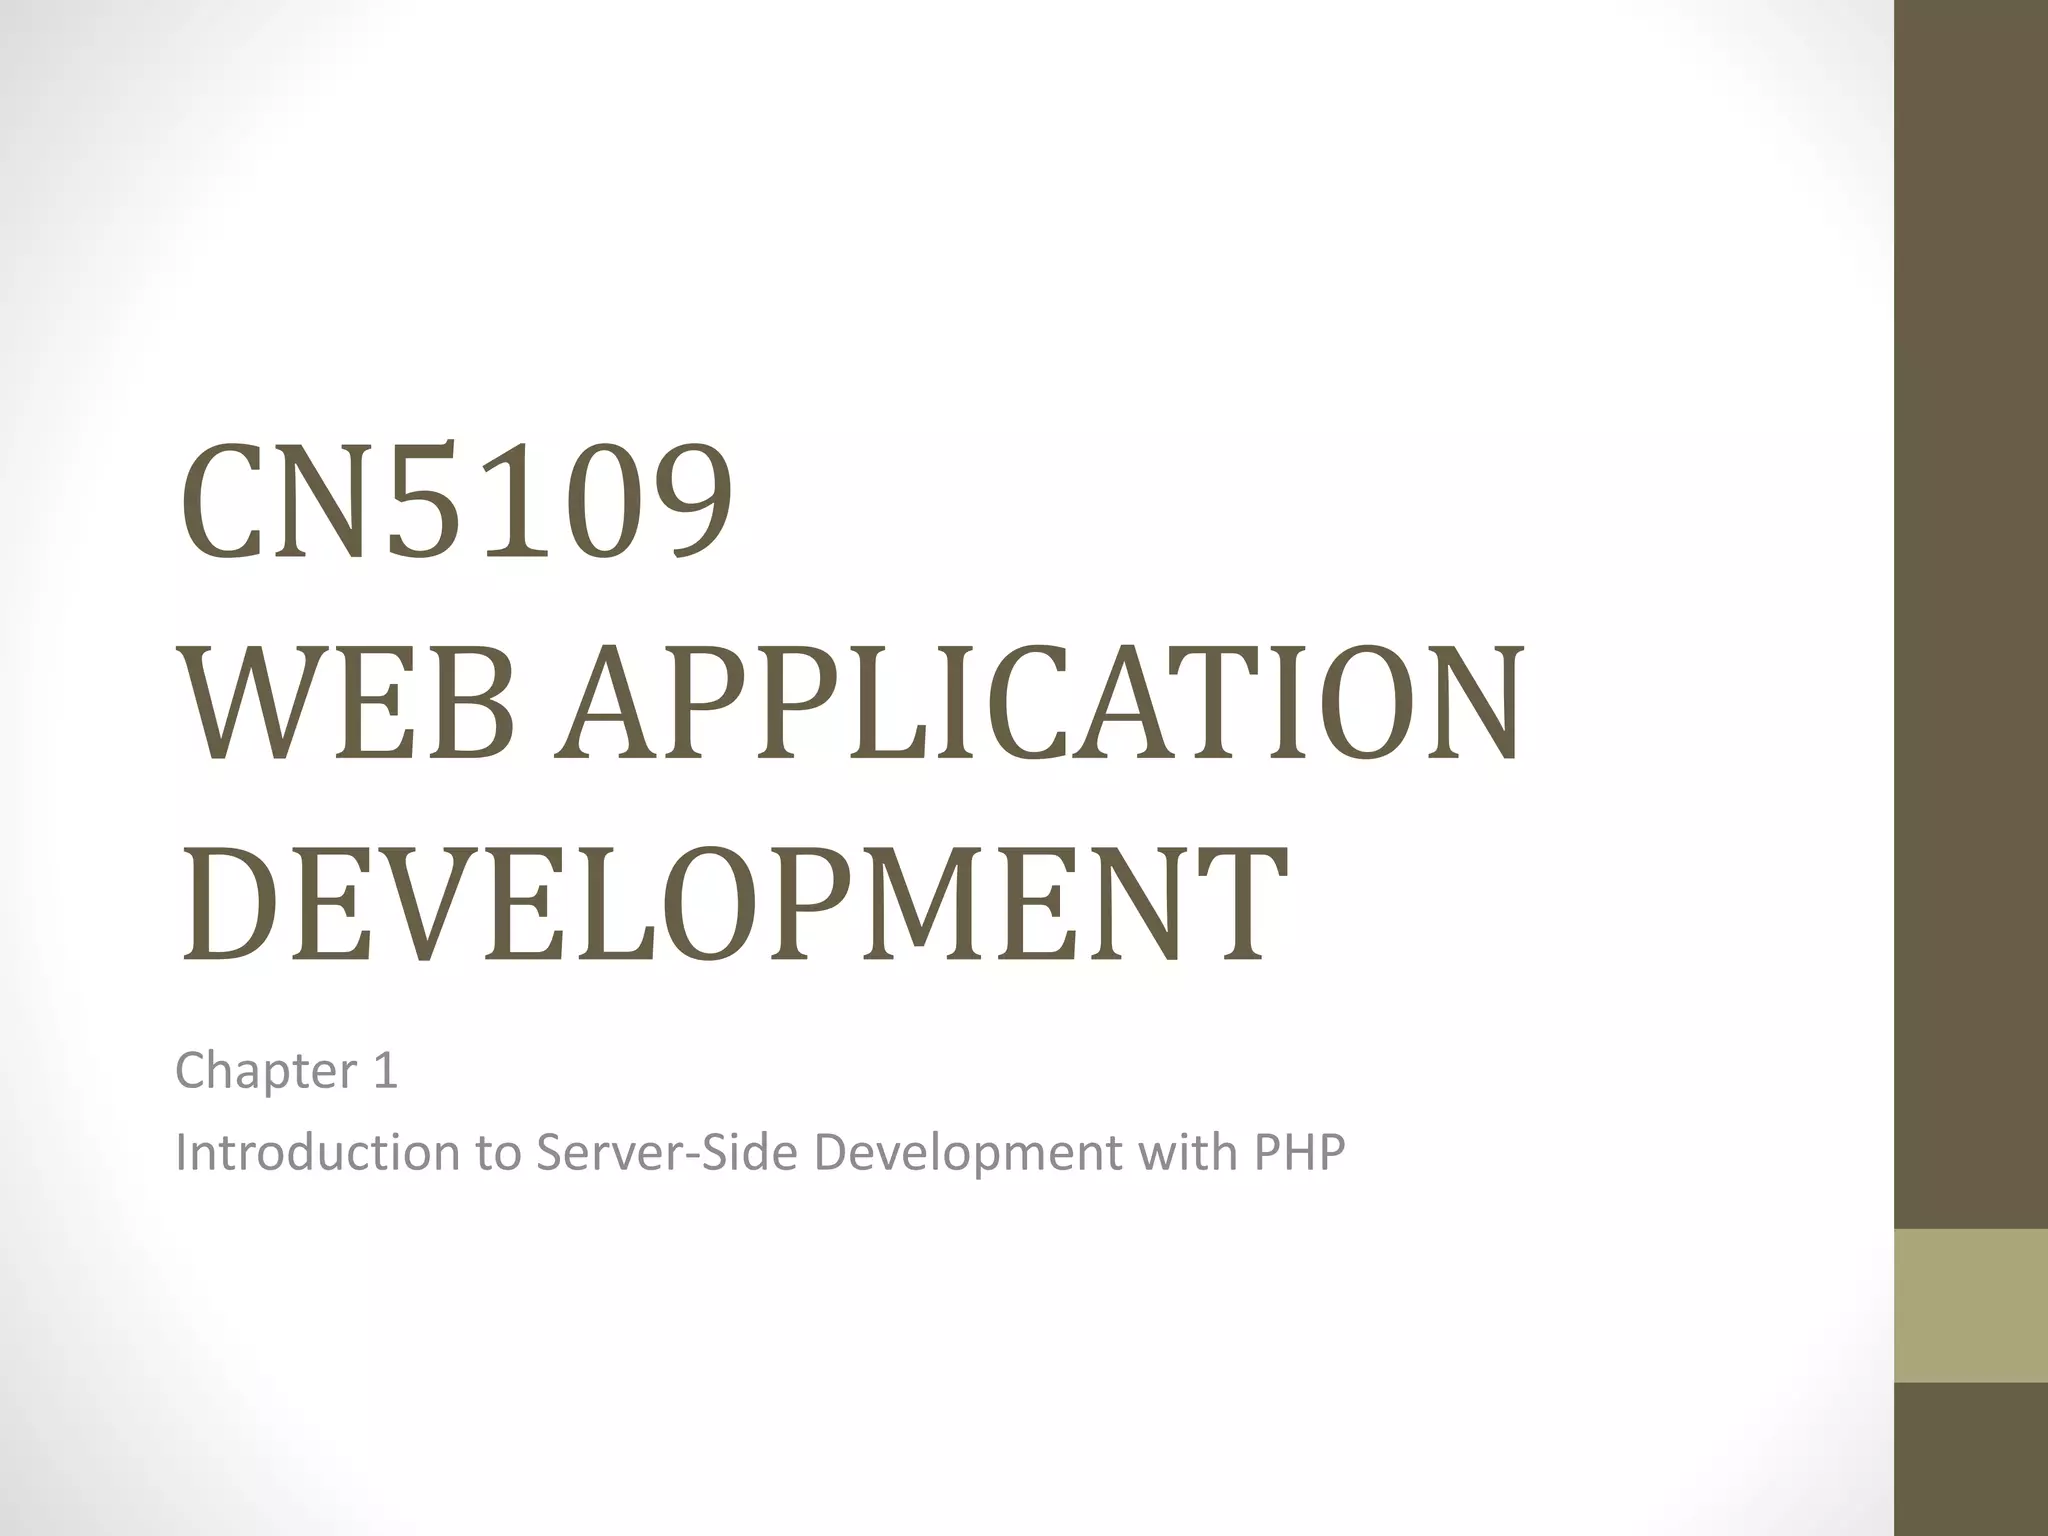Click the DEVELOPMENT title line
This screenshot has width=2048, height=1536.
coord(733,905)
